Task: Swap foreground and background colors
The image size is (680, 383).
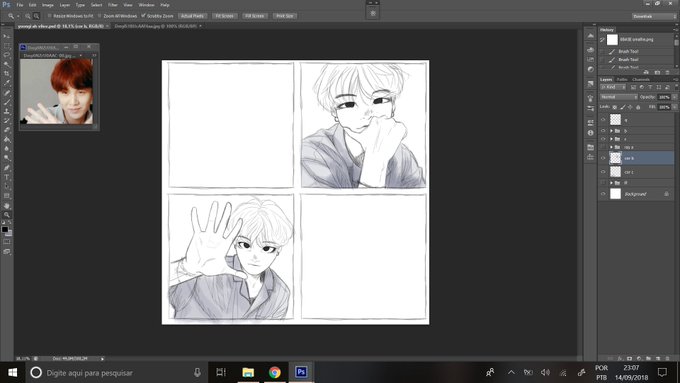Action: tap(10, 223)
